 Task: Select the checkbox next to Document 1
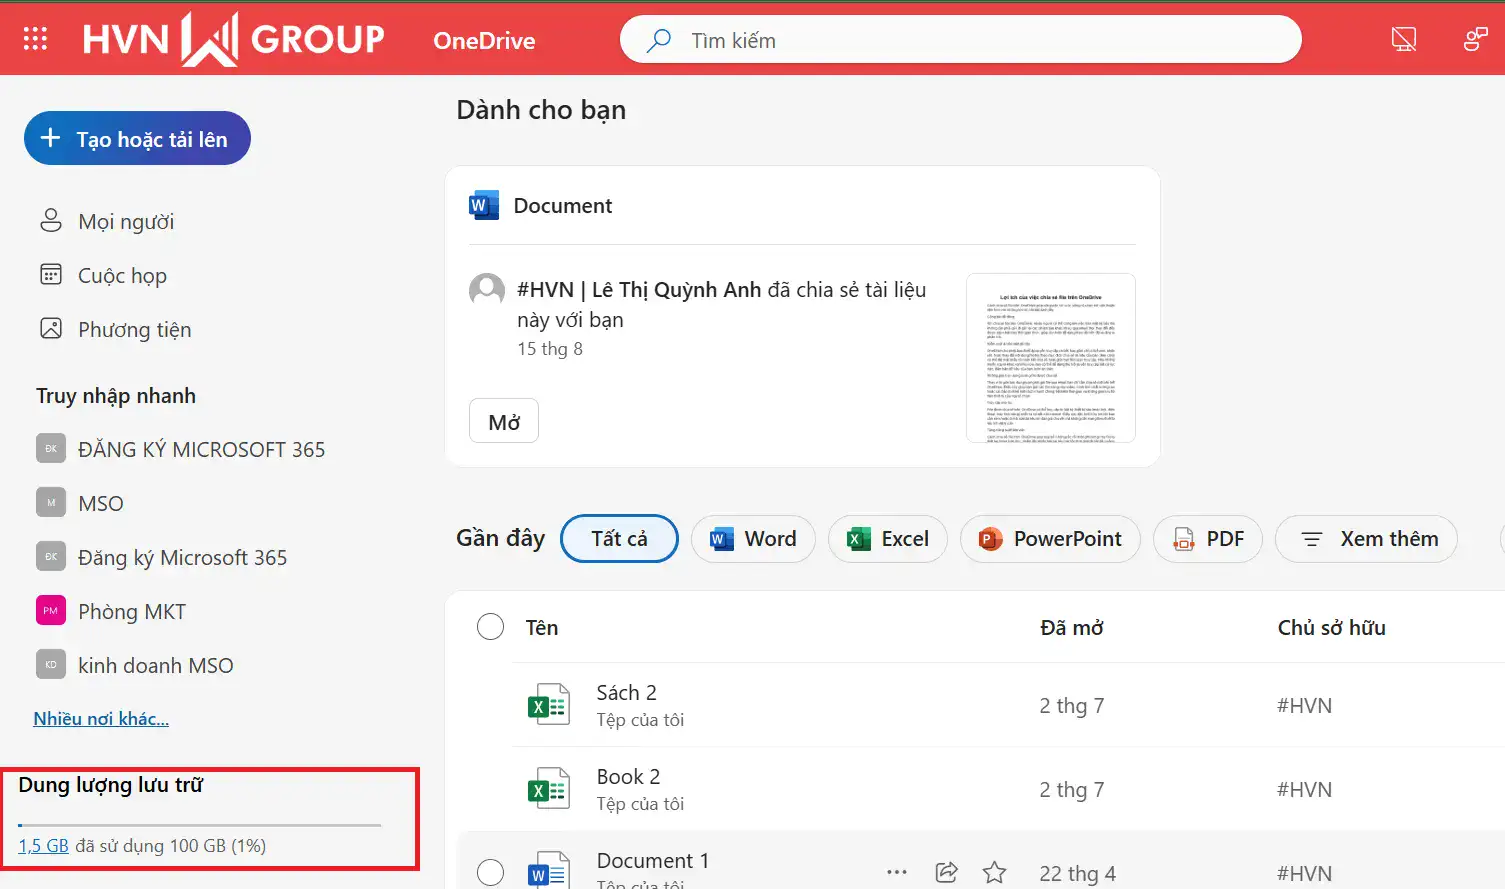490,872
